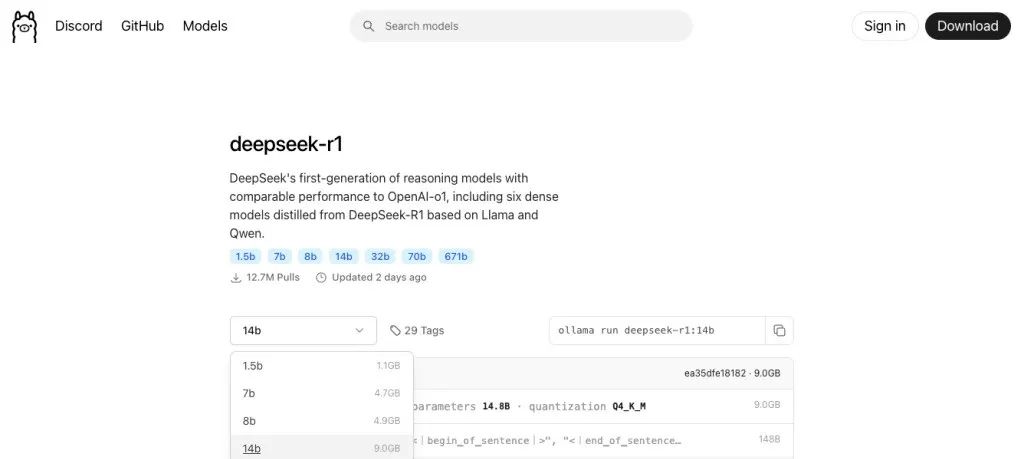Click the deepseek-r1 page title

coord(286,144)
